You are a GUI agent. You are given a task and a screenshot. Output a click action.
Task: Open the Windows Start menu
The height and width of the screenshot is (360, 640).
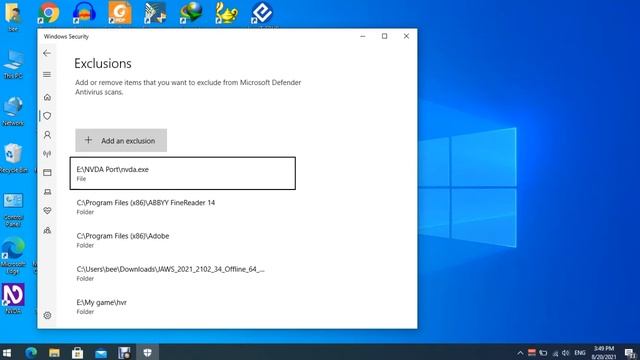(x=7, y=352)
